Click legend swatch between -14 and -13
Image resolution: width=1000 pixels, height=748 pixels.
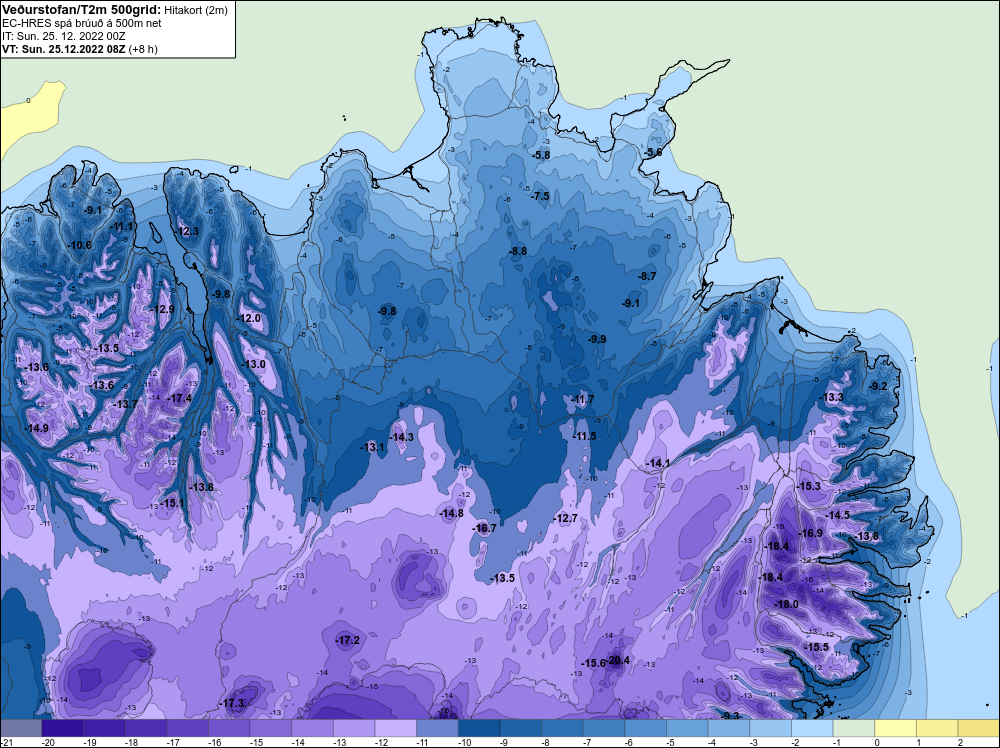(x=312, y=728)
